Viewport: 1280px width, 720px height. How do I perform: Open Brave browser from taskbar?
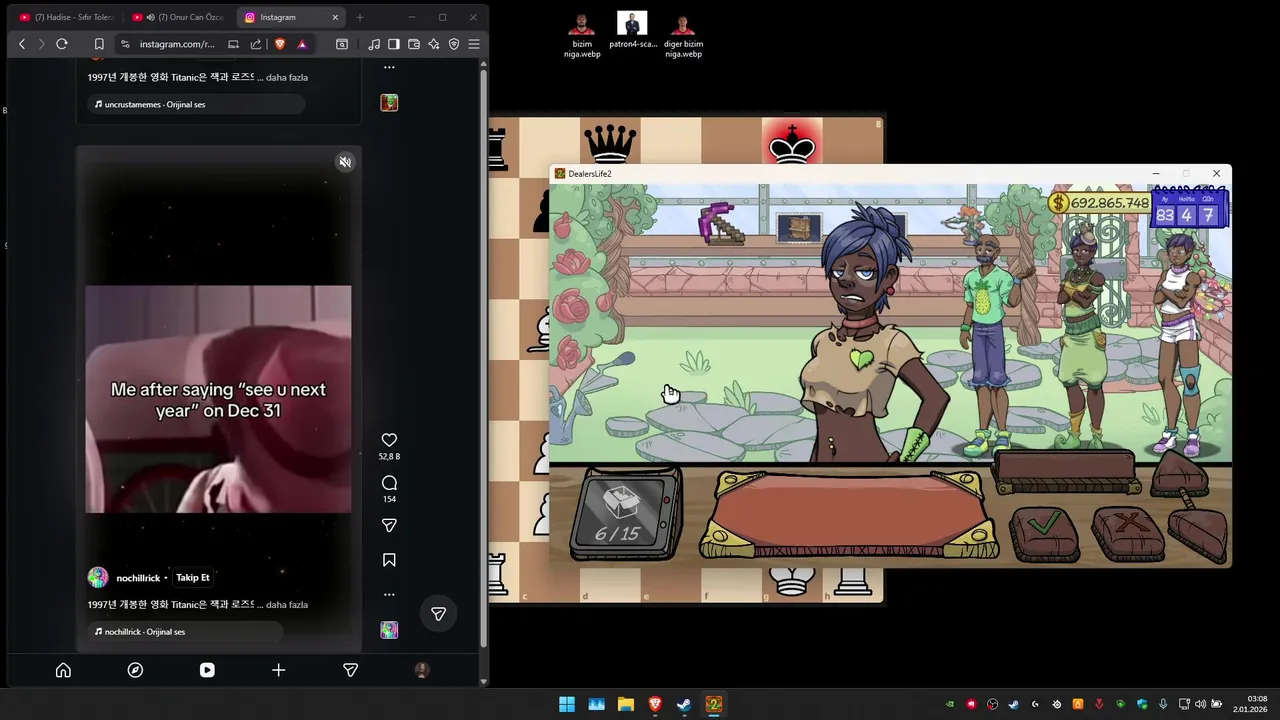coord(655,704)
